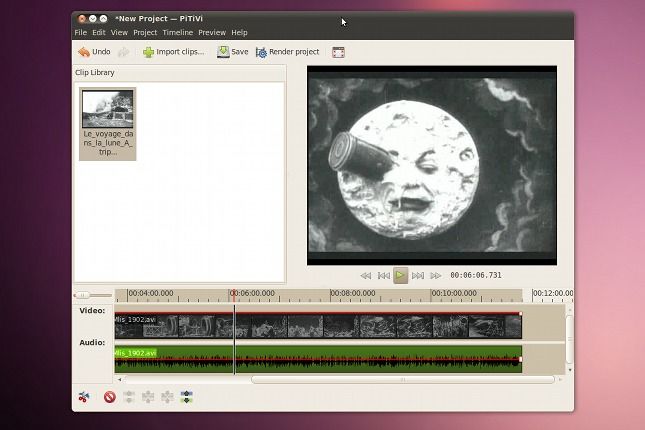This screenshot has height=430, width=645.
Task: Open the File menu
Action: coord(81,32)
